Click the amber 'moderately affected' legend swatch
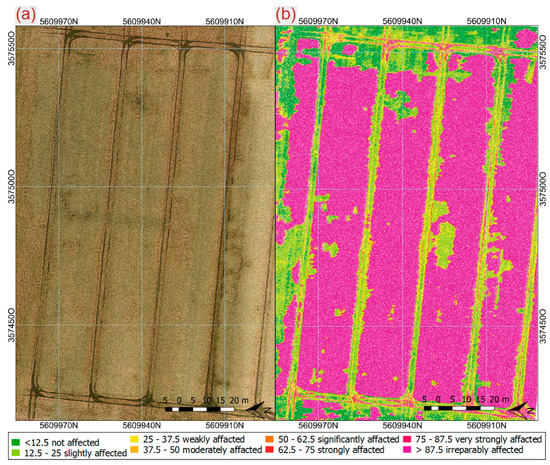The height and width of the screenshot is (465, 550). coord(134,449)
